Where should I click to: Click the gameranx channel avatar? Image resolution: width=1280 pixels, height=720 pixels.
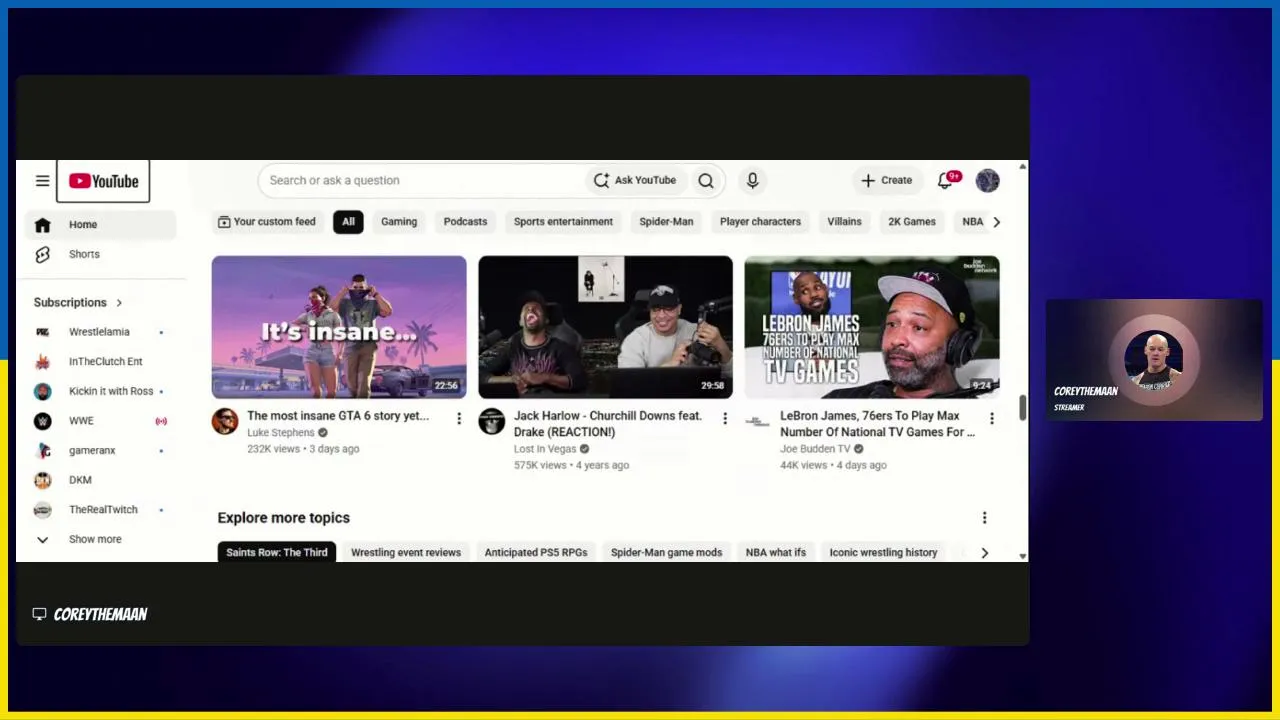(43, 451)
